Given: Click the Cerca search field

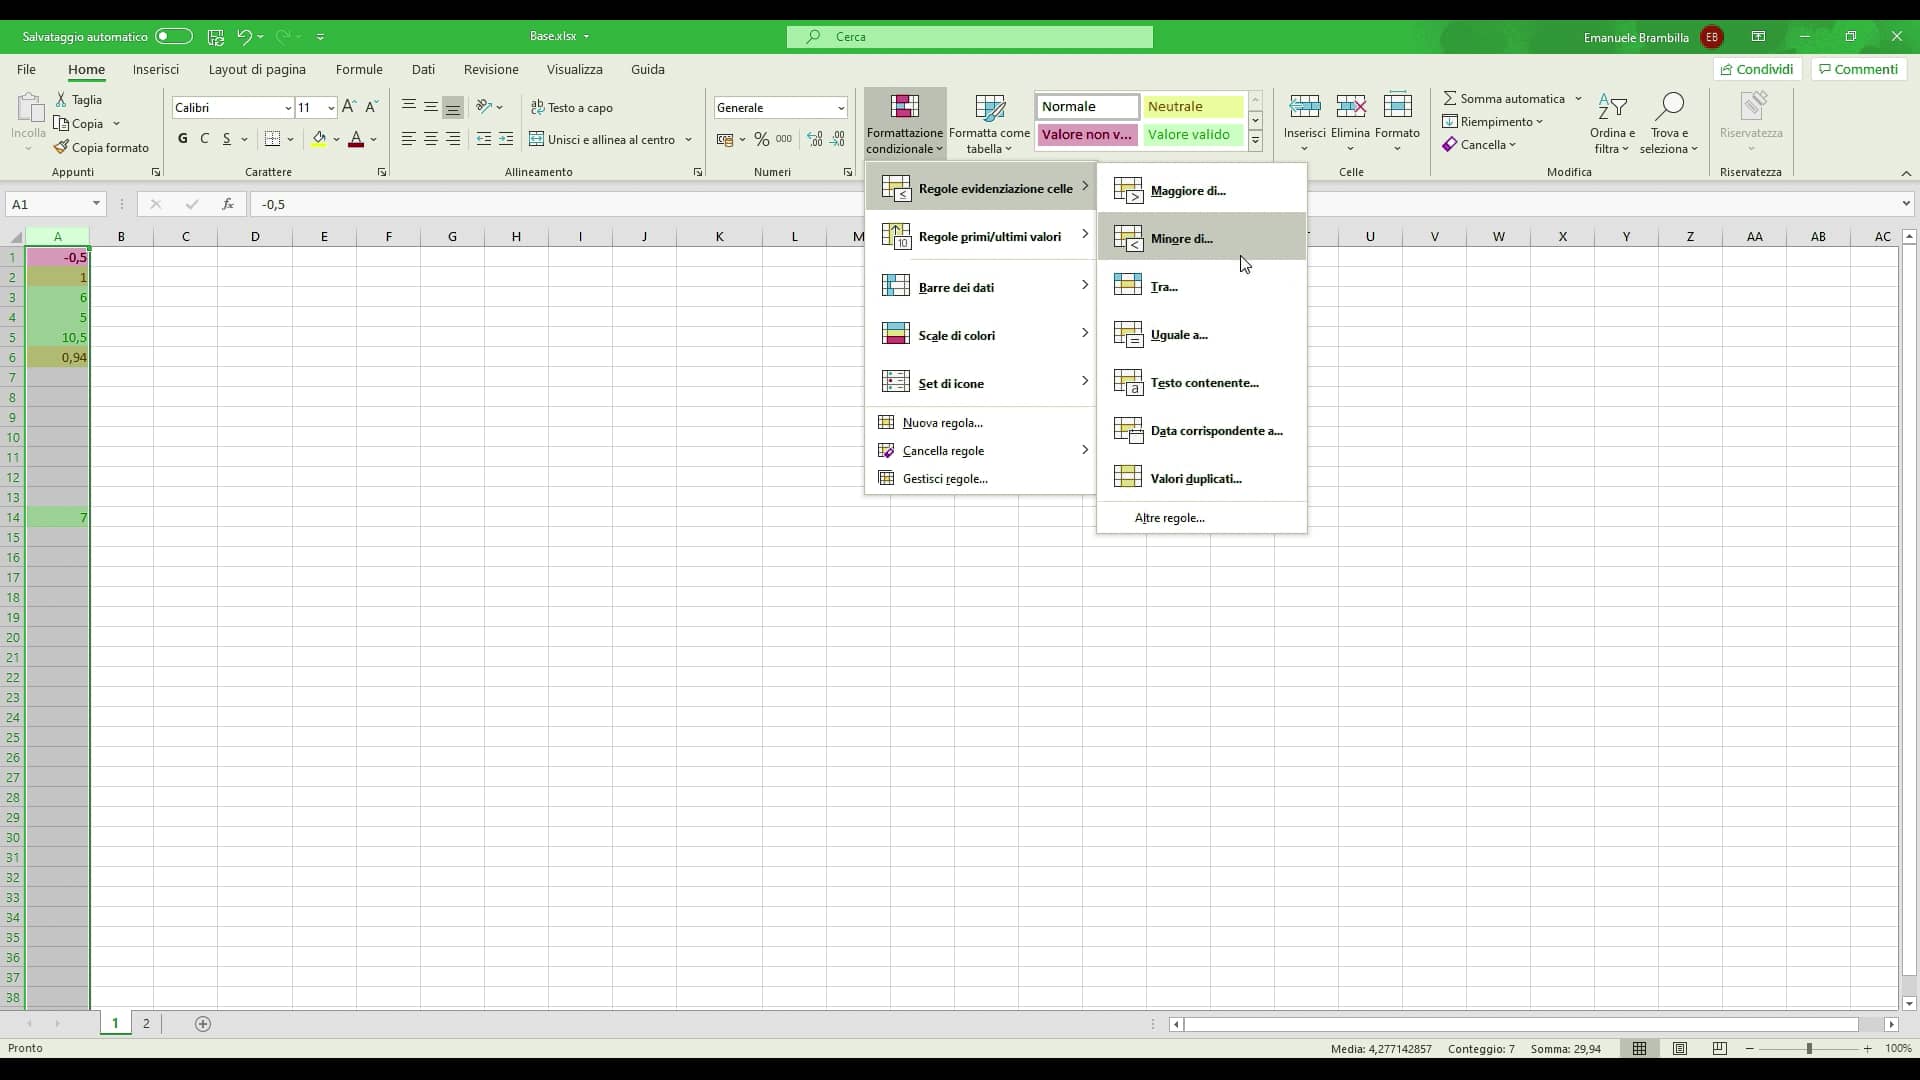Looking at the screenshot, I should click(970, 37).
